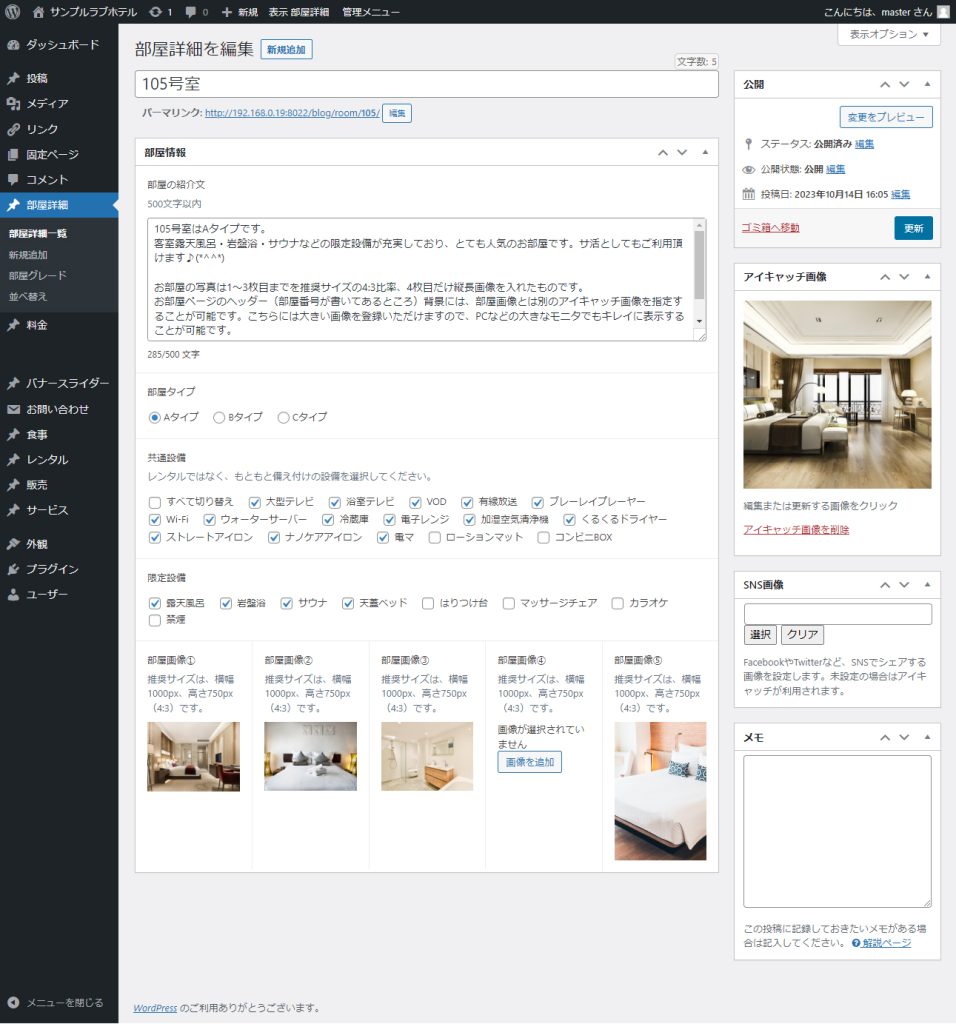Screen dimensions: 956x1024
Task: Open the 表示オプション dropdown
Action: [888, 35]
